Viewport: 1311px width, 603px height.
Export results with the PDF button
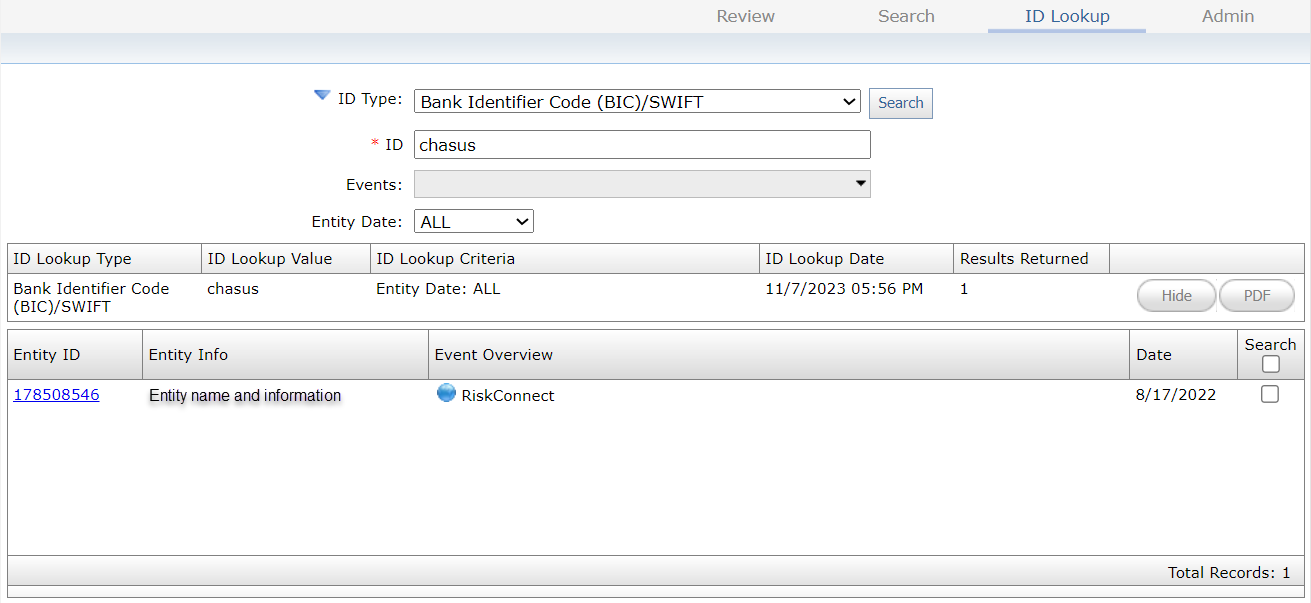(1257, 296)
